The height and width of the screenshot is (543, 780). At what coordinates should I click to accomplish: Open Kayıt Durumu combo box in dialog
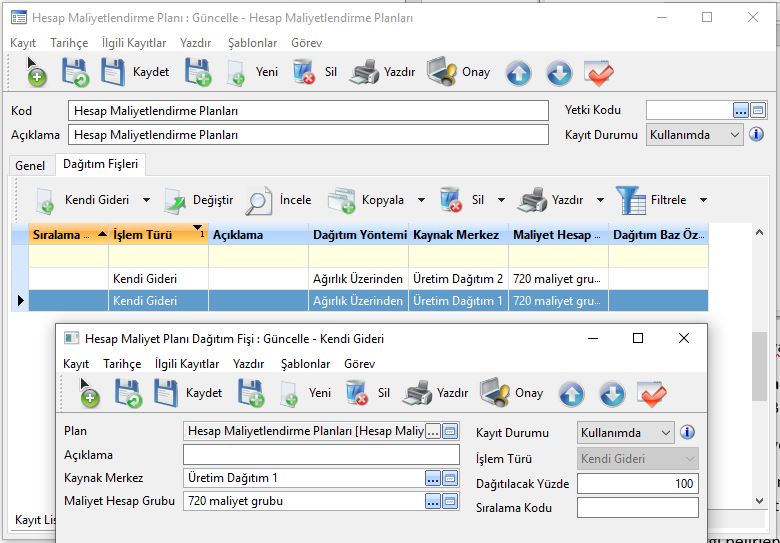point(666,433)
